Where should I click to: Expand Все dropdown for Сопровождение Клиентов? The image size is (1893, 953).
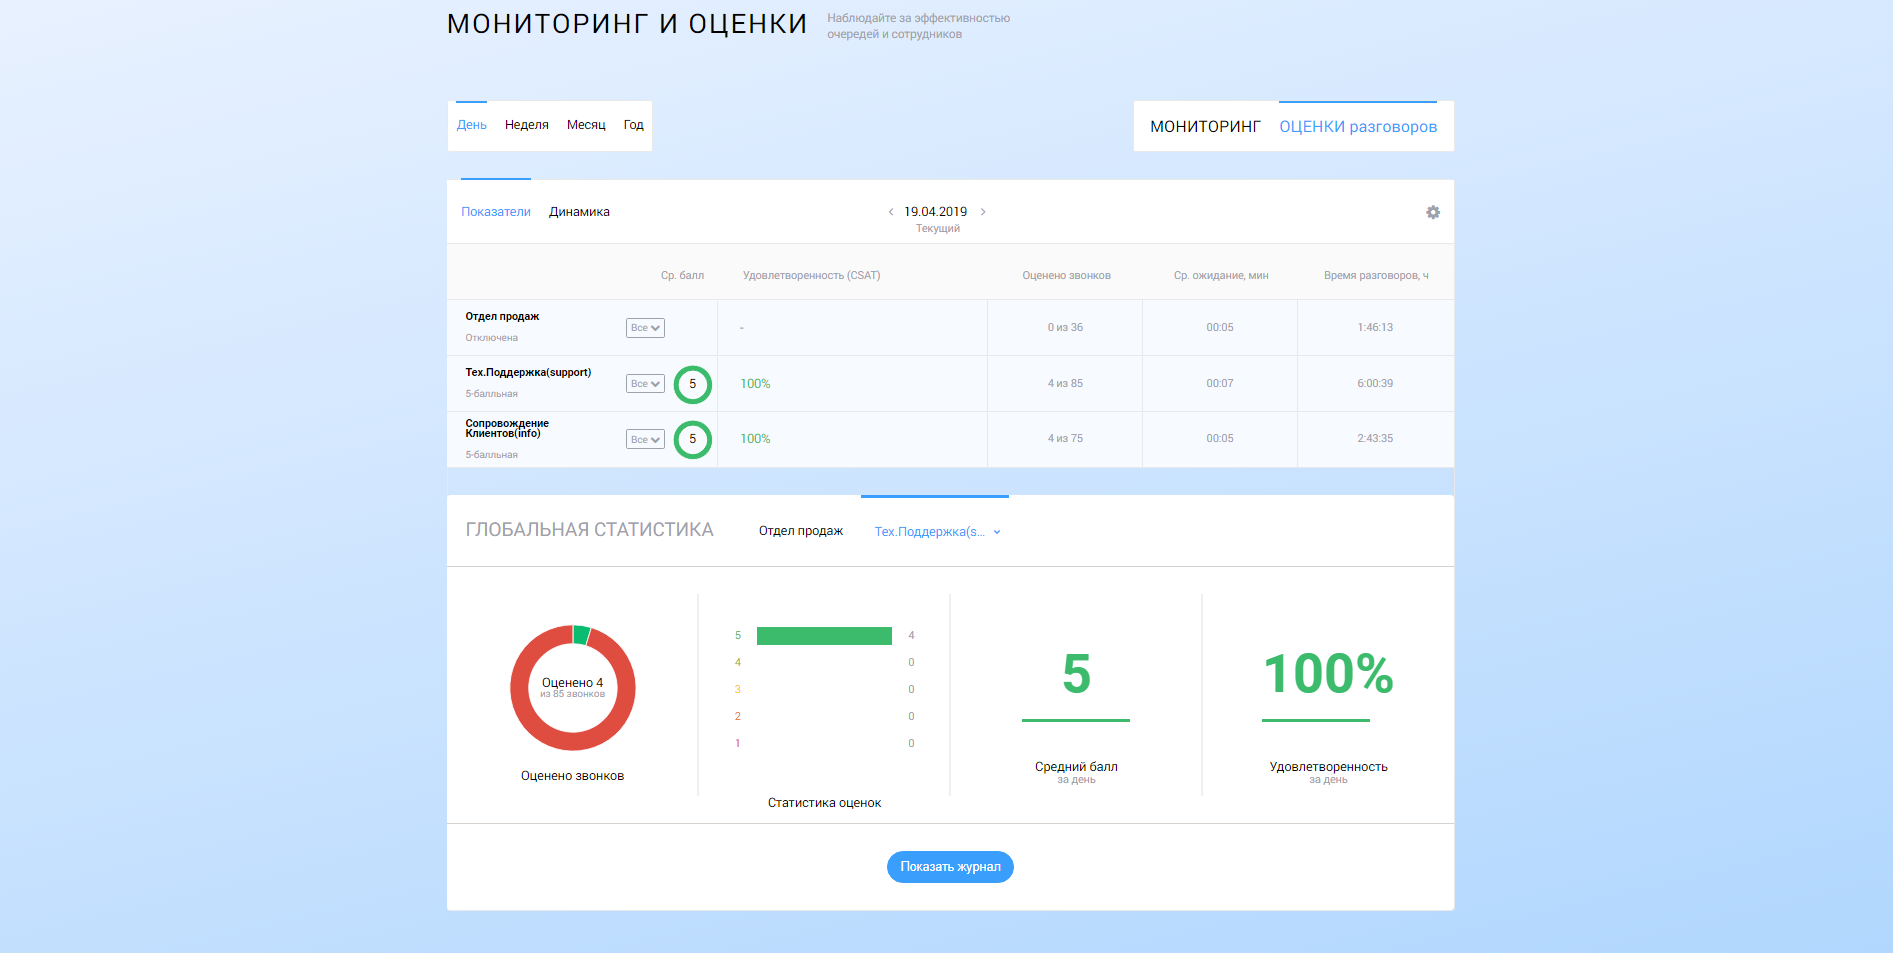(x=645, y=440)
